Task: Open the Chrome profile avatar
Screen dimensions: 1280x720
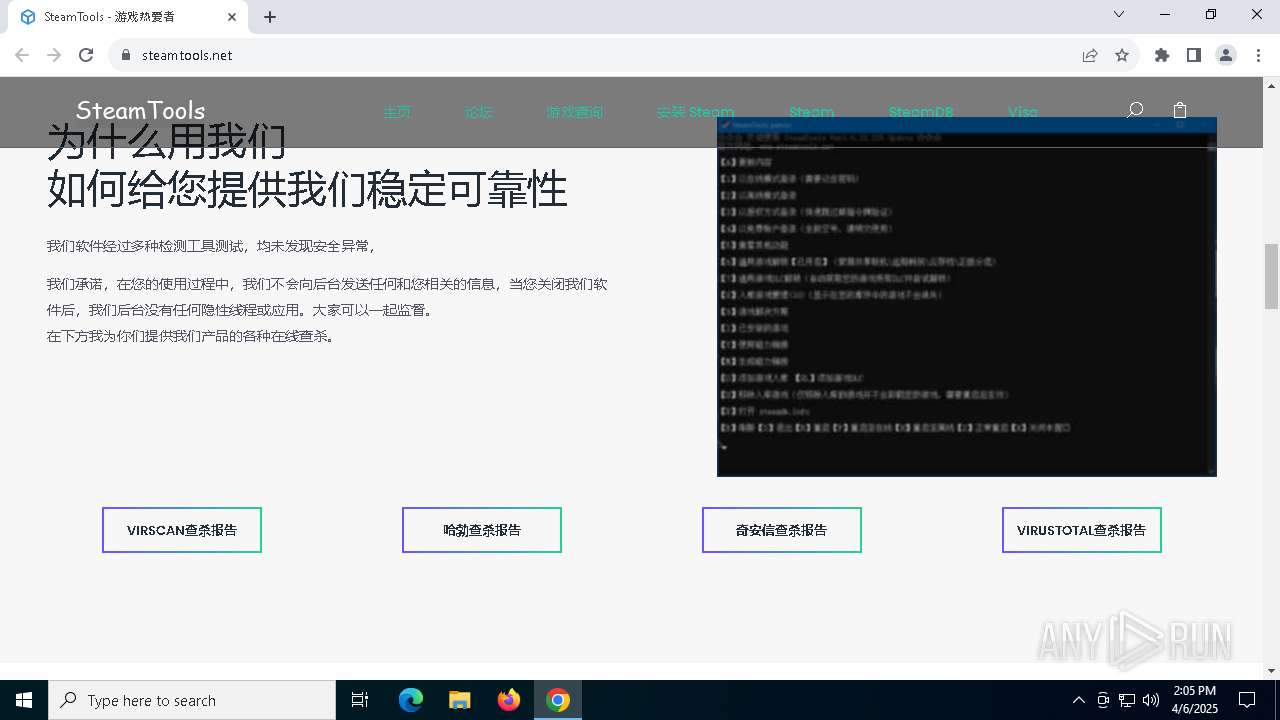Action: click(x=1226, y=55)
